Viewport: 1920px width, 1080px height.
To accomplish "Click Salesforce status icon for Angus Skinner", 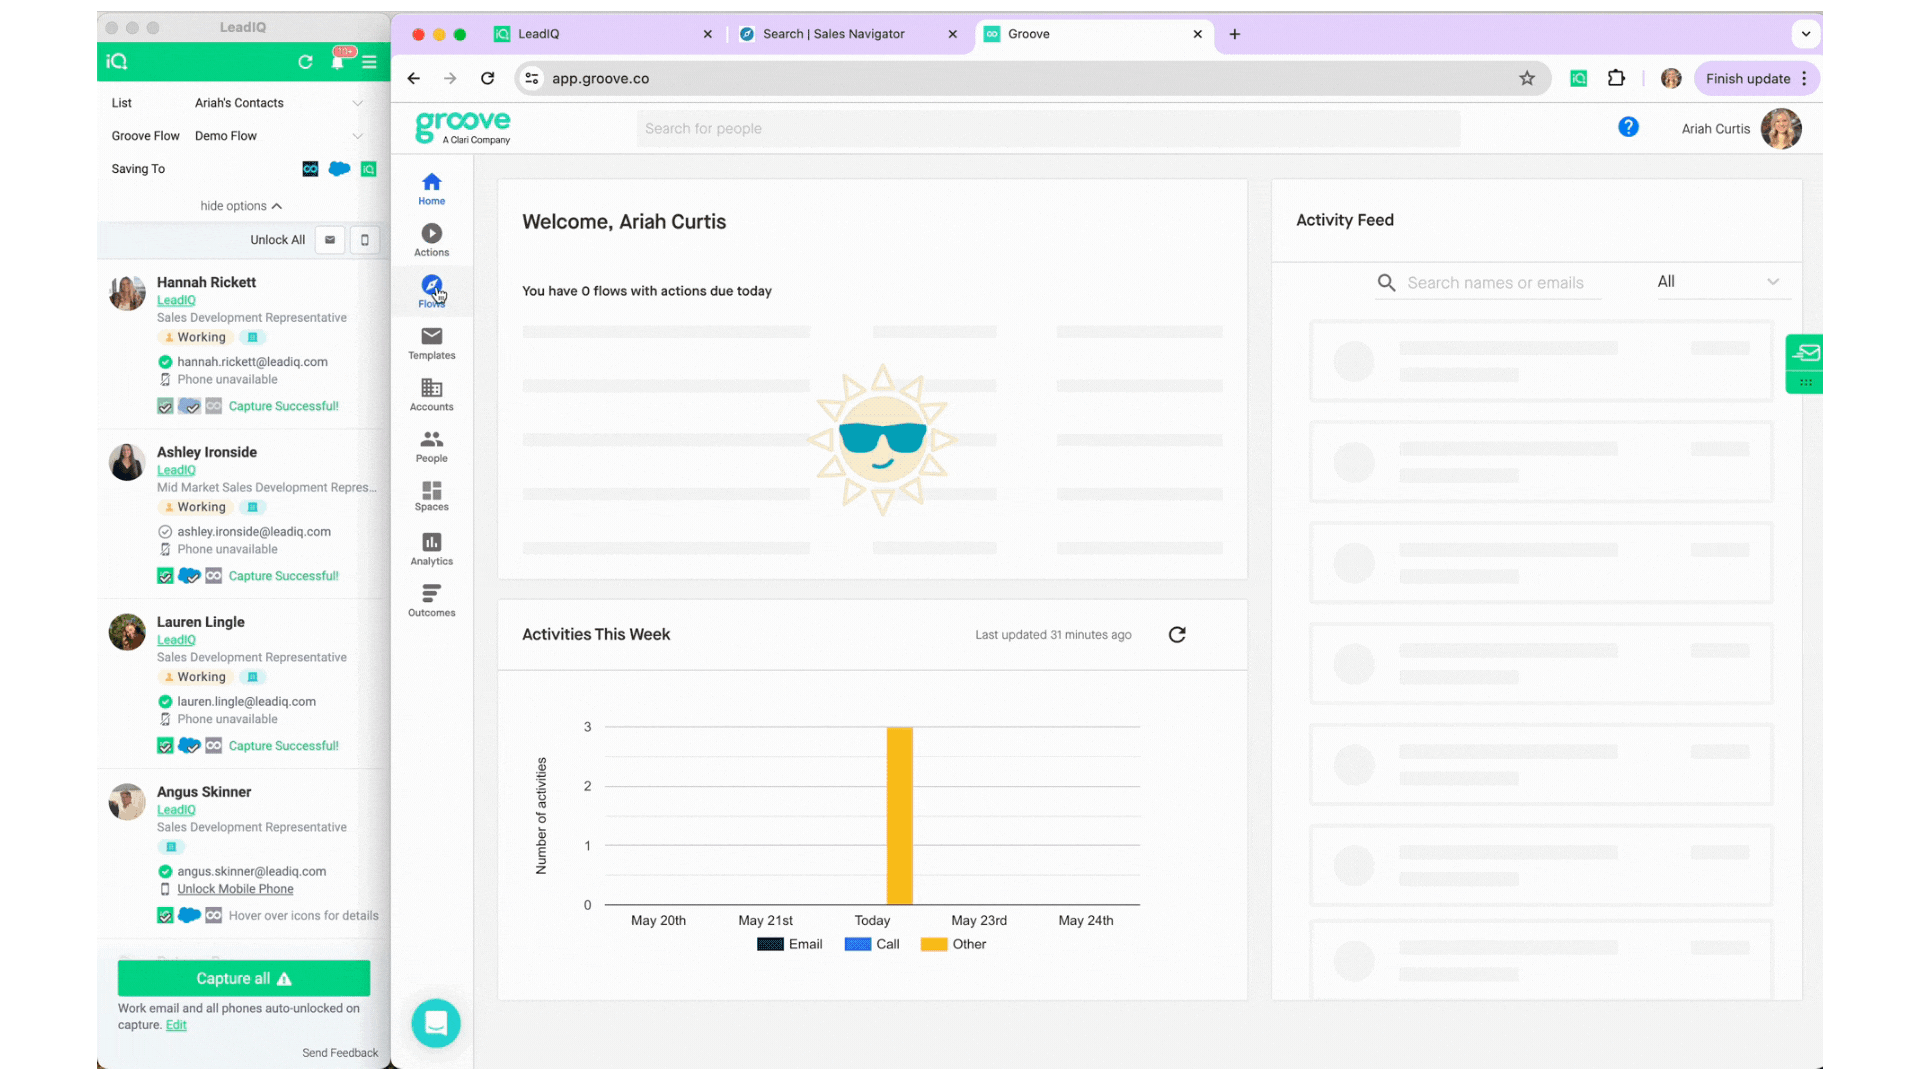I will [x=189, y=915].
